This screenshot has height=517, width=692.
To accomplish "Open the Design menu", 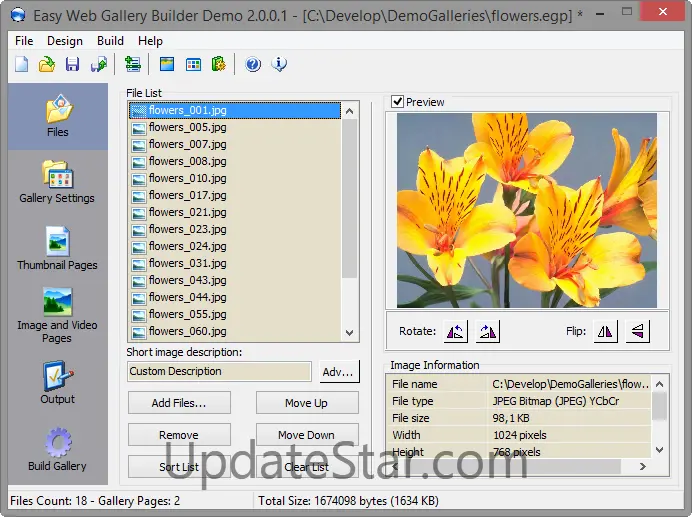I will 65,41.
